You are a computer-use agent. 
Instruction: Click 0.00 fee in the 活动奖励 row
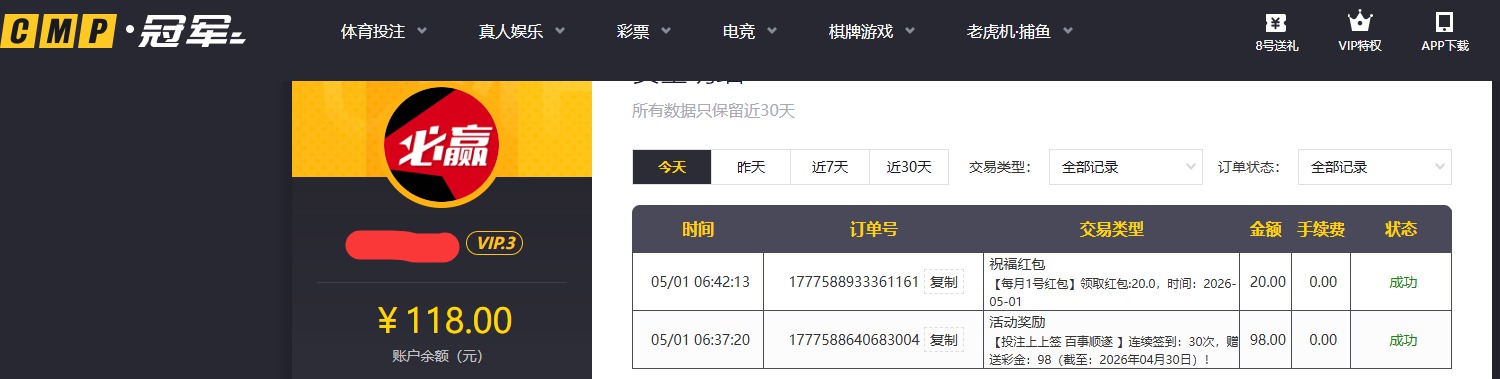click(1323, 340)
